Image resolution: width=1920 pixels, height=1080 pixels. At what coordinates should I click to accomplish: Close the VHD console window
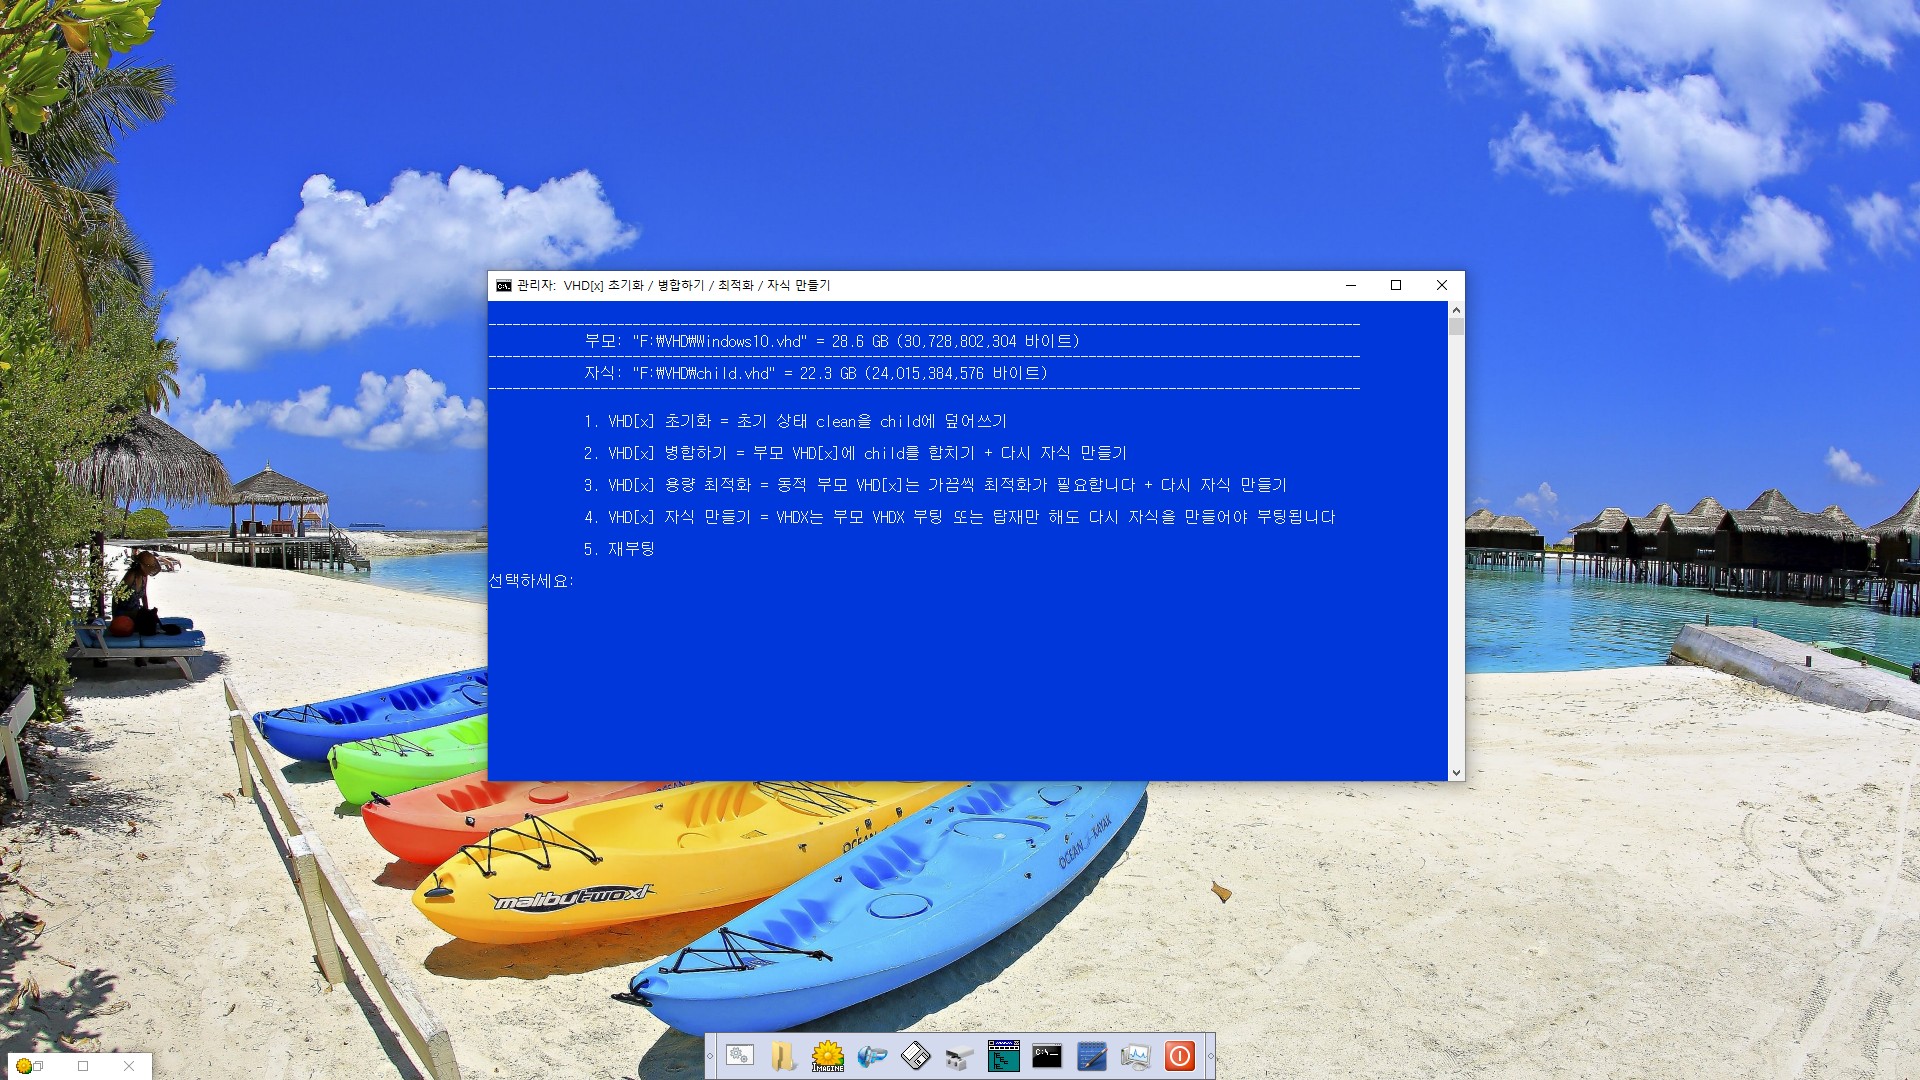[1442, 285]
